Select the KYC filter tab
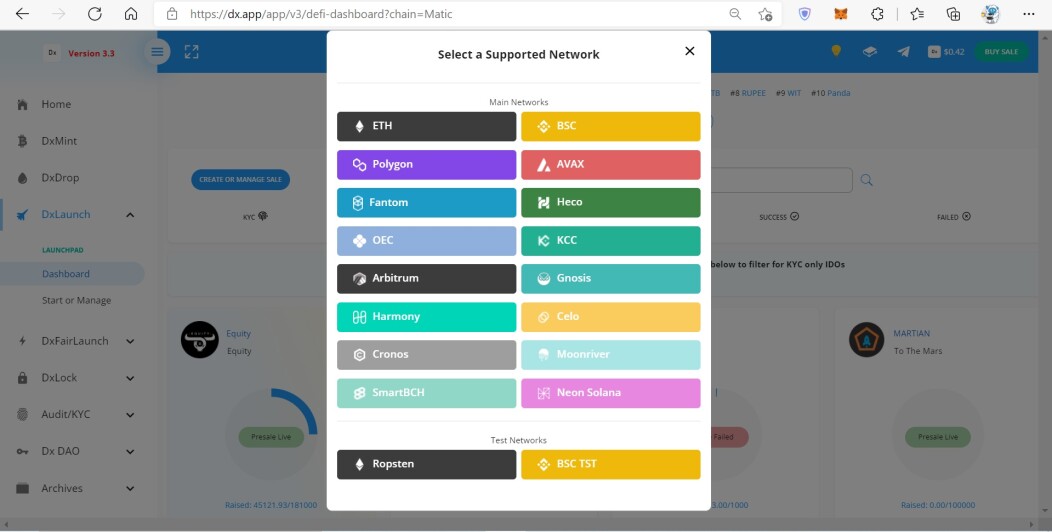 click(255, 217)
